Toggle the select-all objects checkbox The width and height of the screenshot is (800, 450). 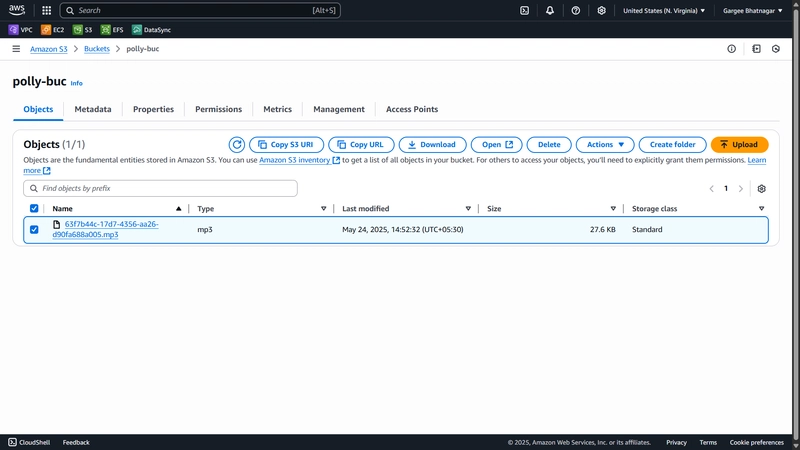coord(34,208)
